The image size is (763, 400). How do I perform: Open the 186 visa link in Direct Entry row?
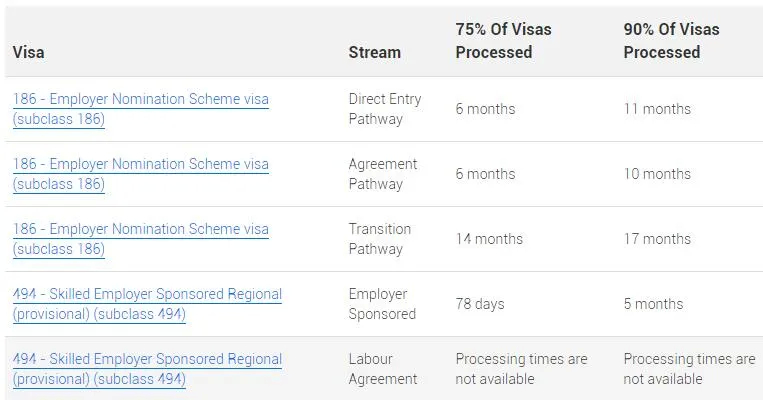[141, 109]
